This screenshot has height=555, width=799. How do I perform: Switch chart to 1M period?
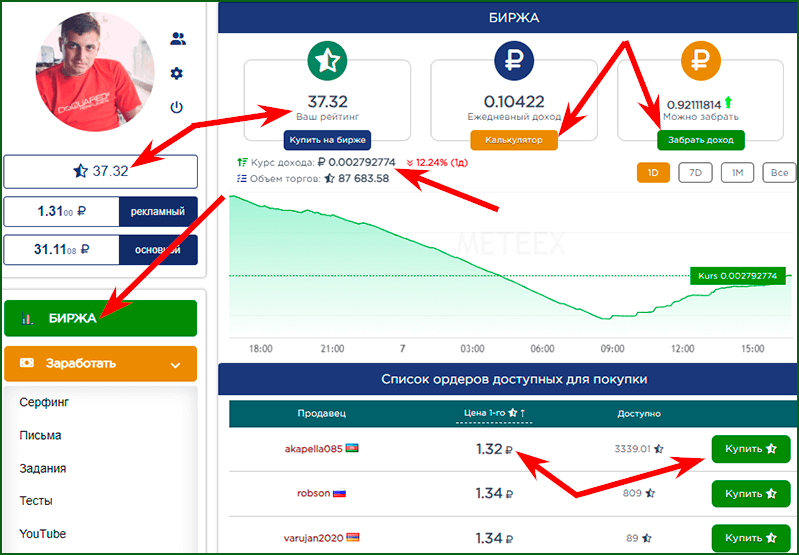(737, 173)
